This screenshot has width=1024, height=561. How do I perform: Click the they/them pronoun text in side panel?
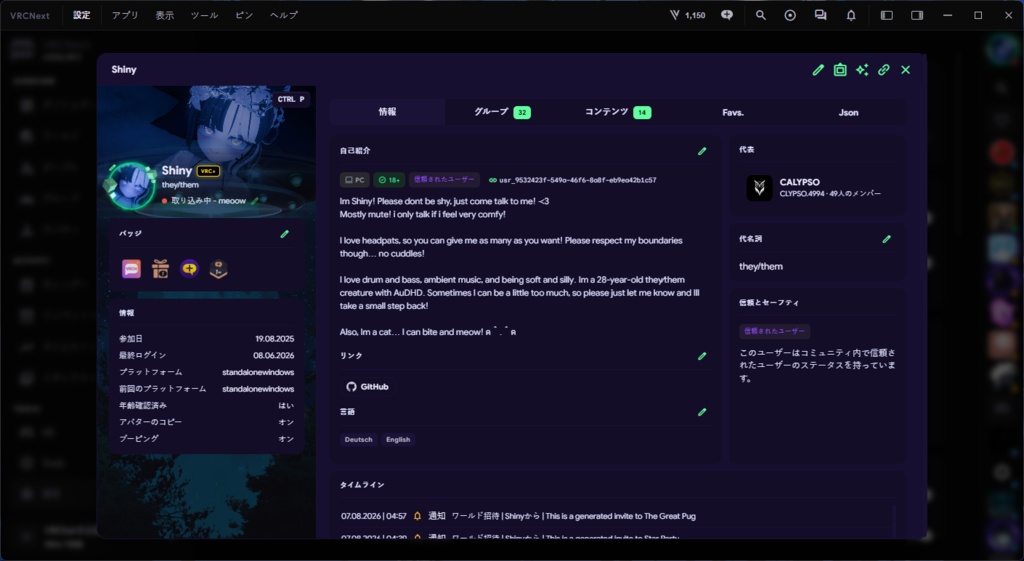(761, 266)
